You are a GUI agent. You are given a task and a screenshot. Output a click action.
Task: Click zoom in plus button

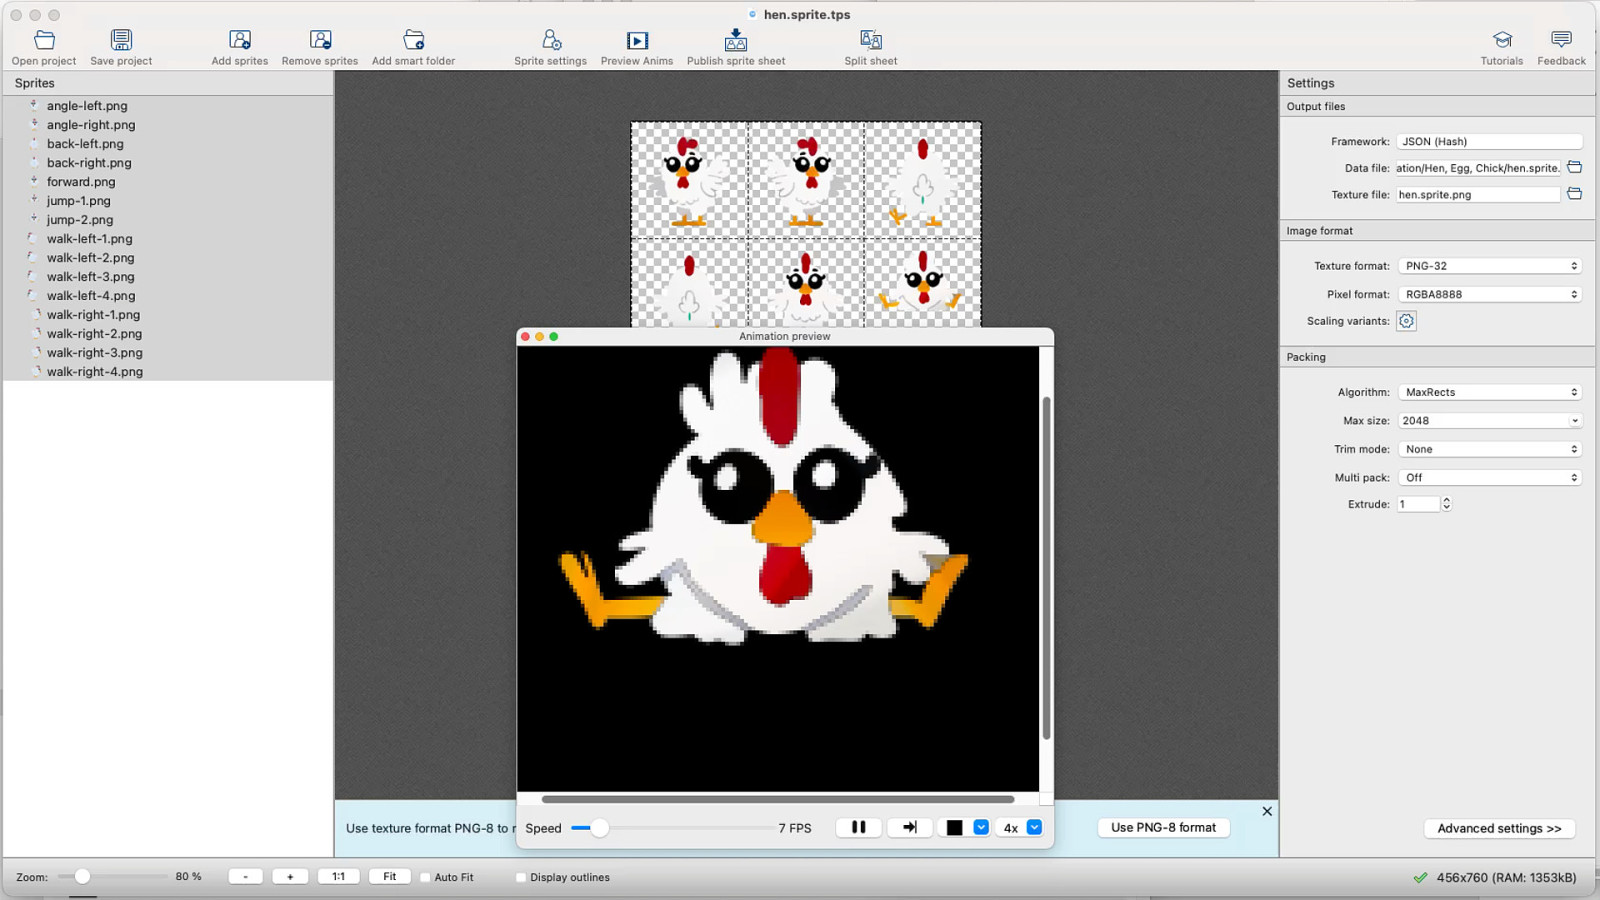290,876
